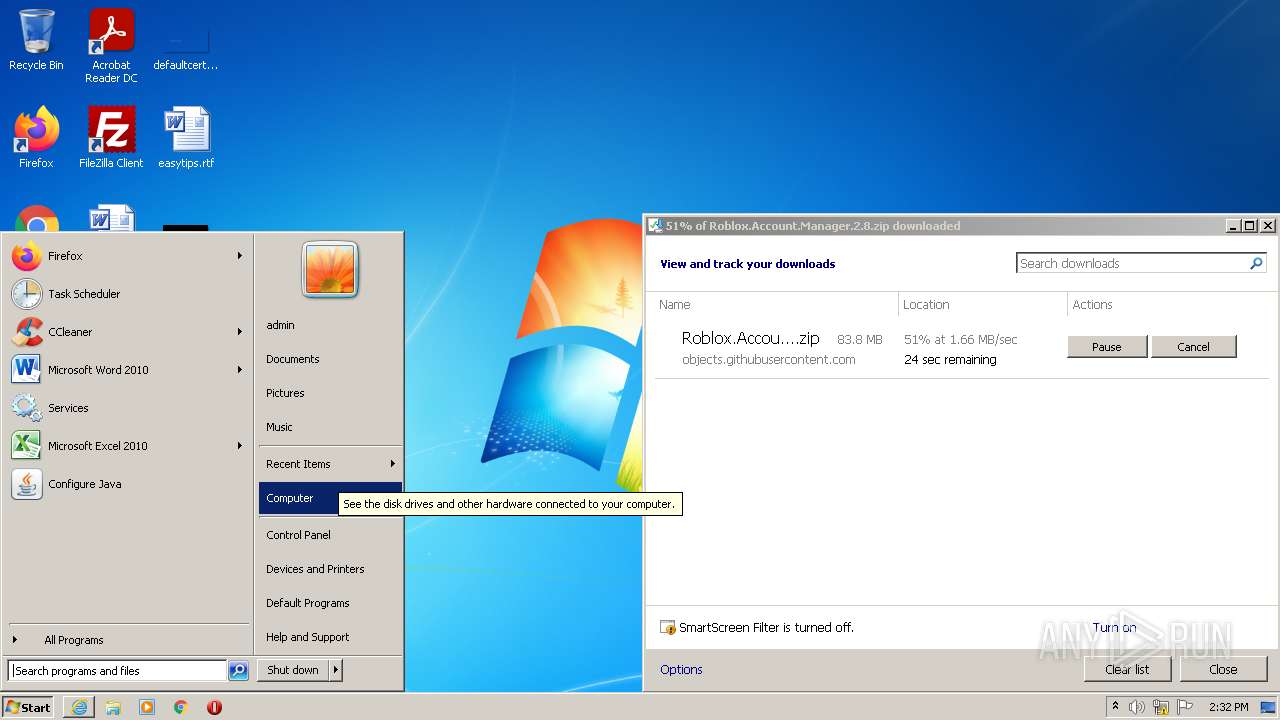Open Help and Support
1280x720 pixels.
tap(330, 637)
